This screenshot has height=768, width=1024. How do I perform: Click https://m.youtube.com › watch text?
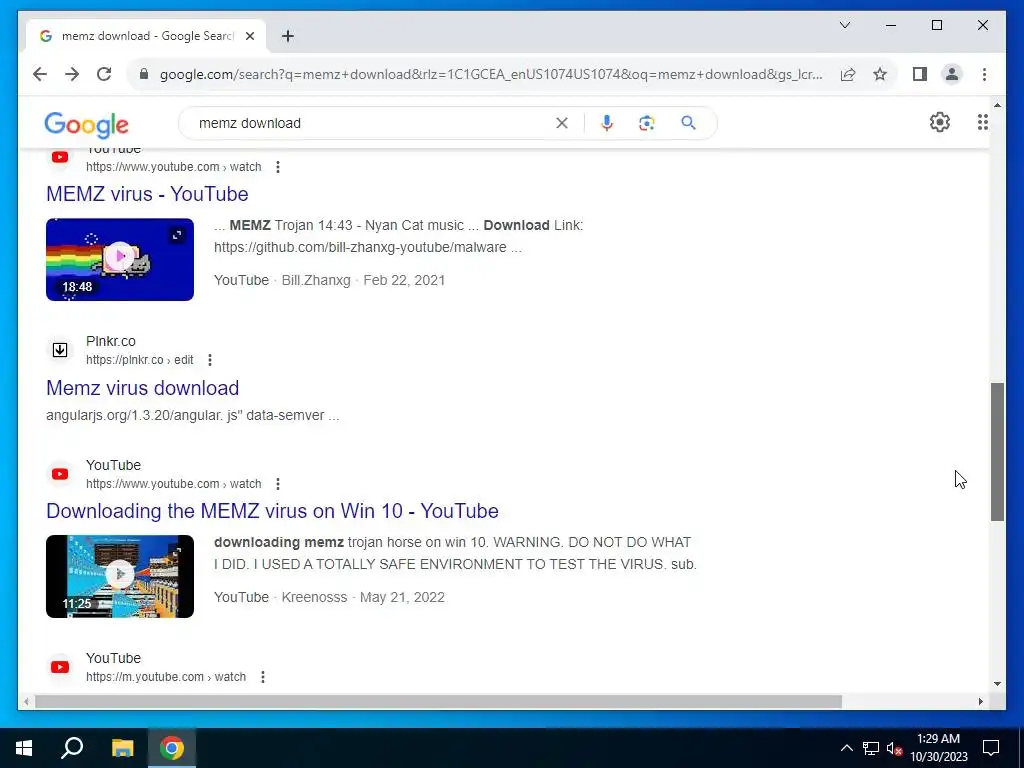tap(166, 677)
